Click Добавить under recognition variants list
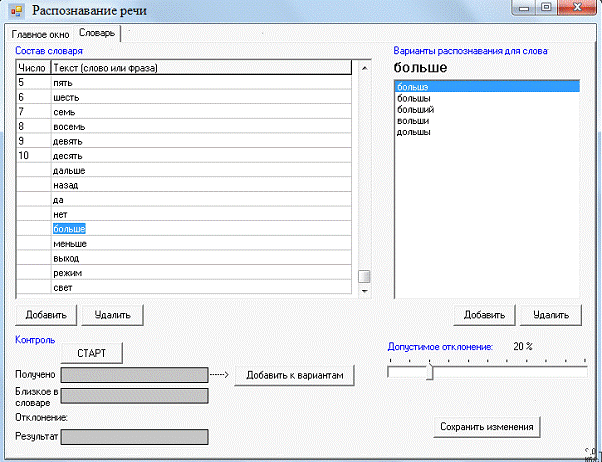This screenshot has width=602, height=462. pyautogui.click(x=485, y=315)
